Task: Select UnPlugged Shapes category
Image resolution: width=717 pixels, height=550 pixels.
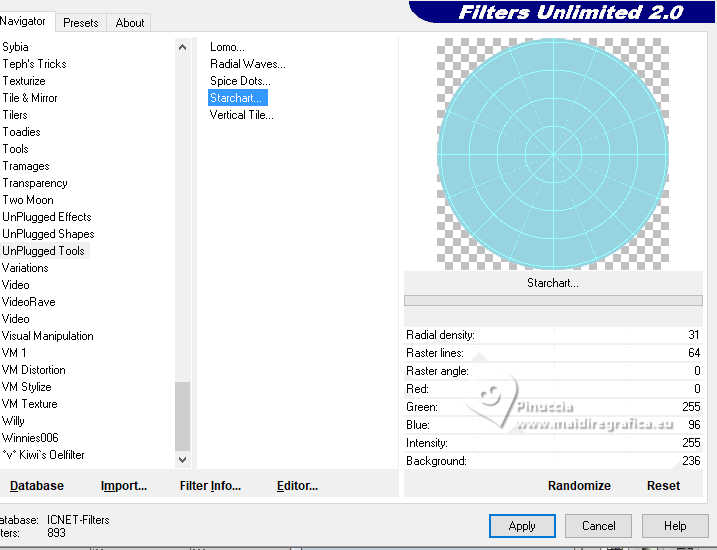Action: [x=48, y=234]
